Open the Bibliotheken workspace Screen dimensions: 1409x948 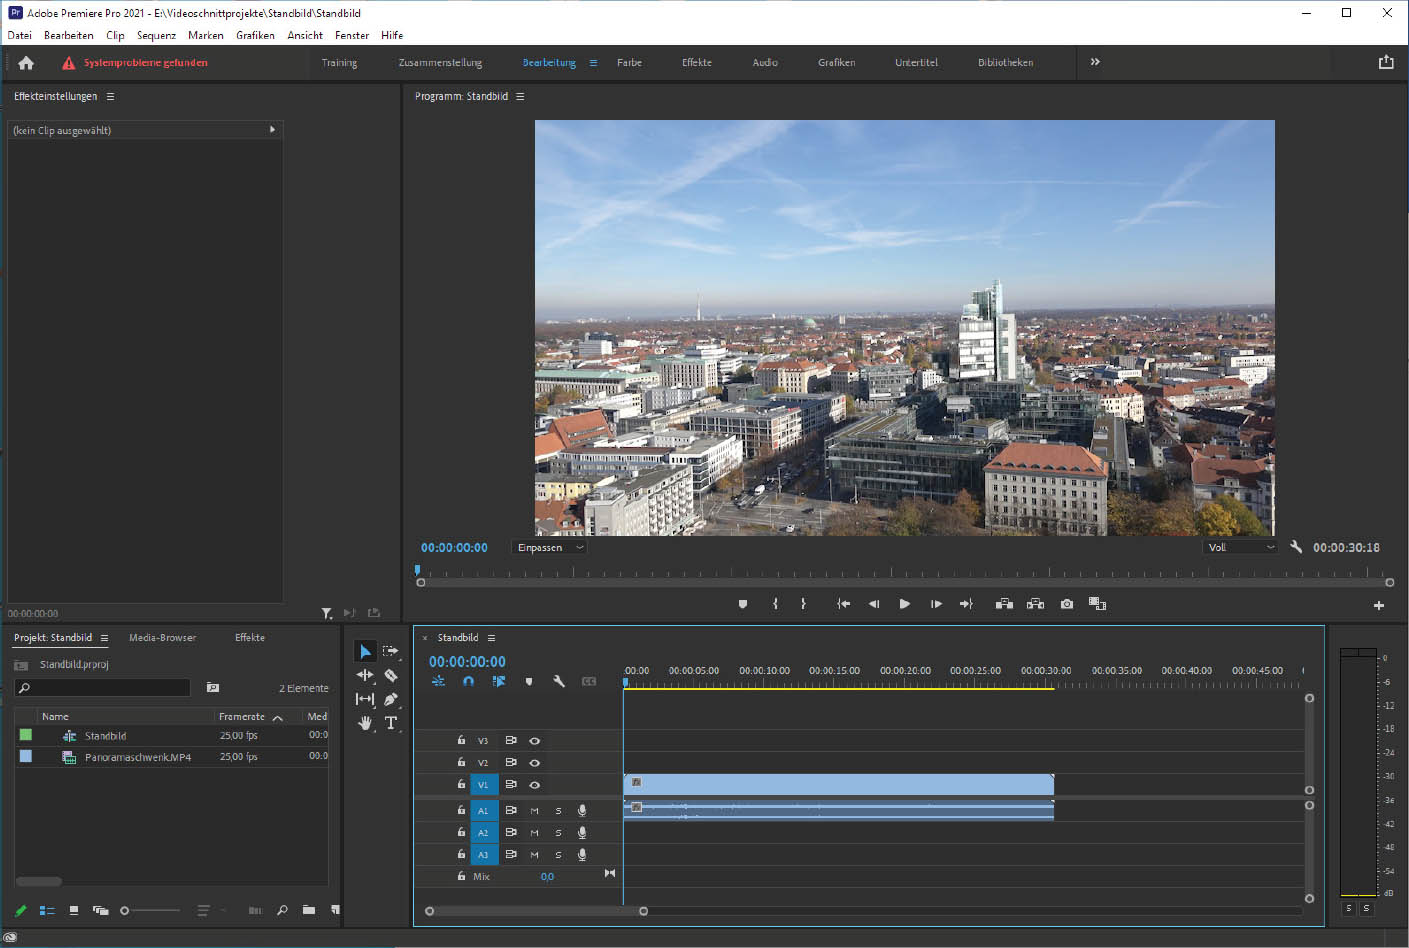[x=1005, y=62]
